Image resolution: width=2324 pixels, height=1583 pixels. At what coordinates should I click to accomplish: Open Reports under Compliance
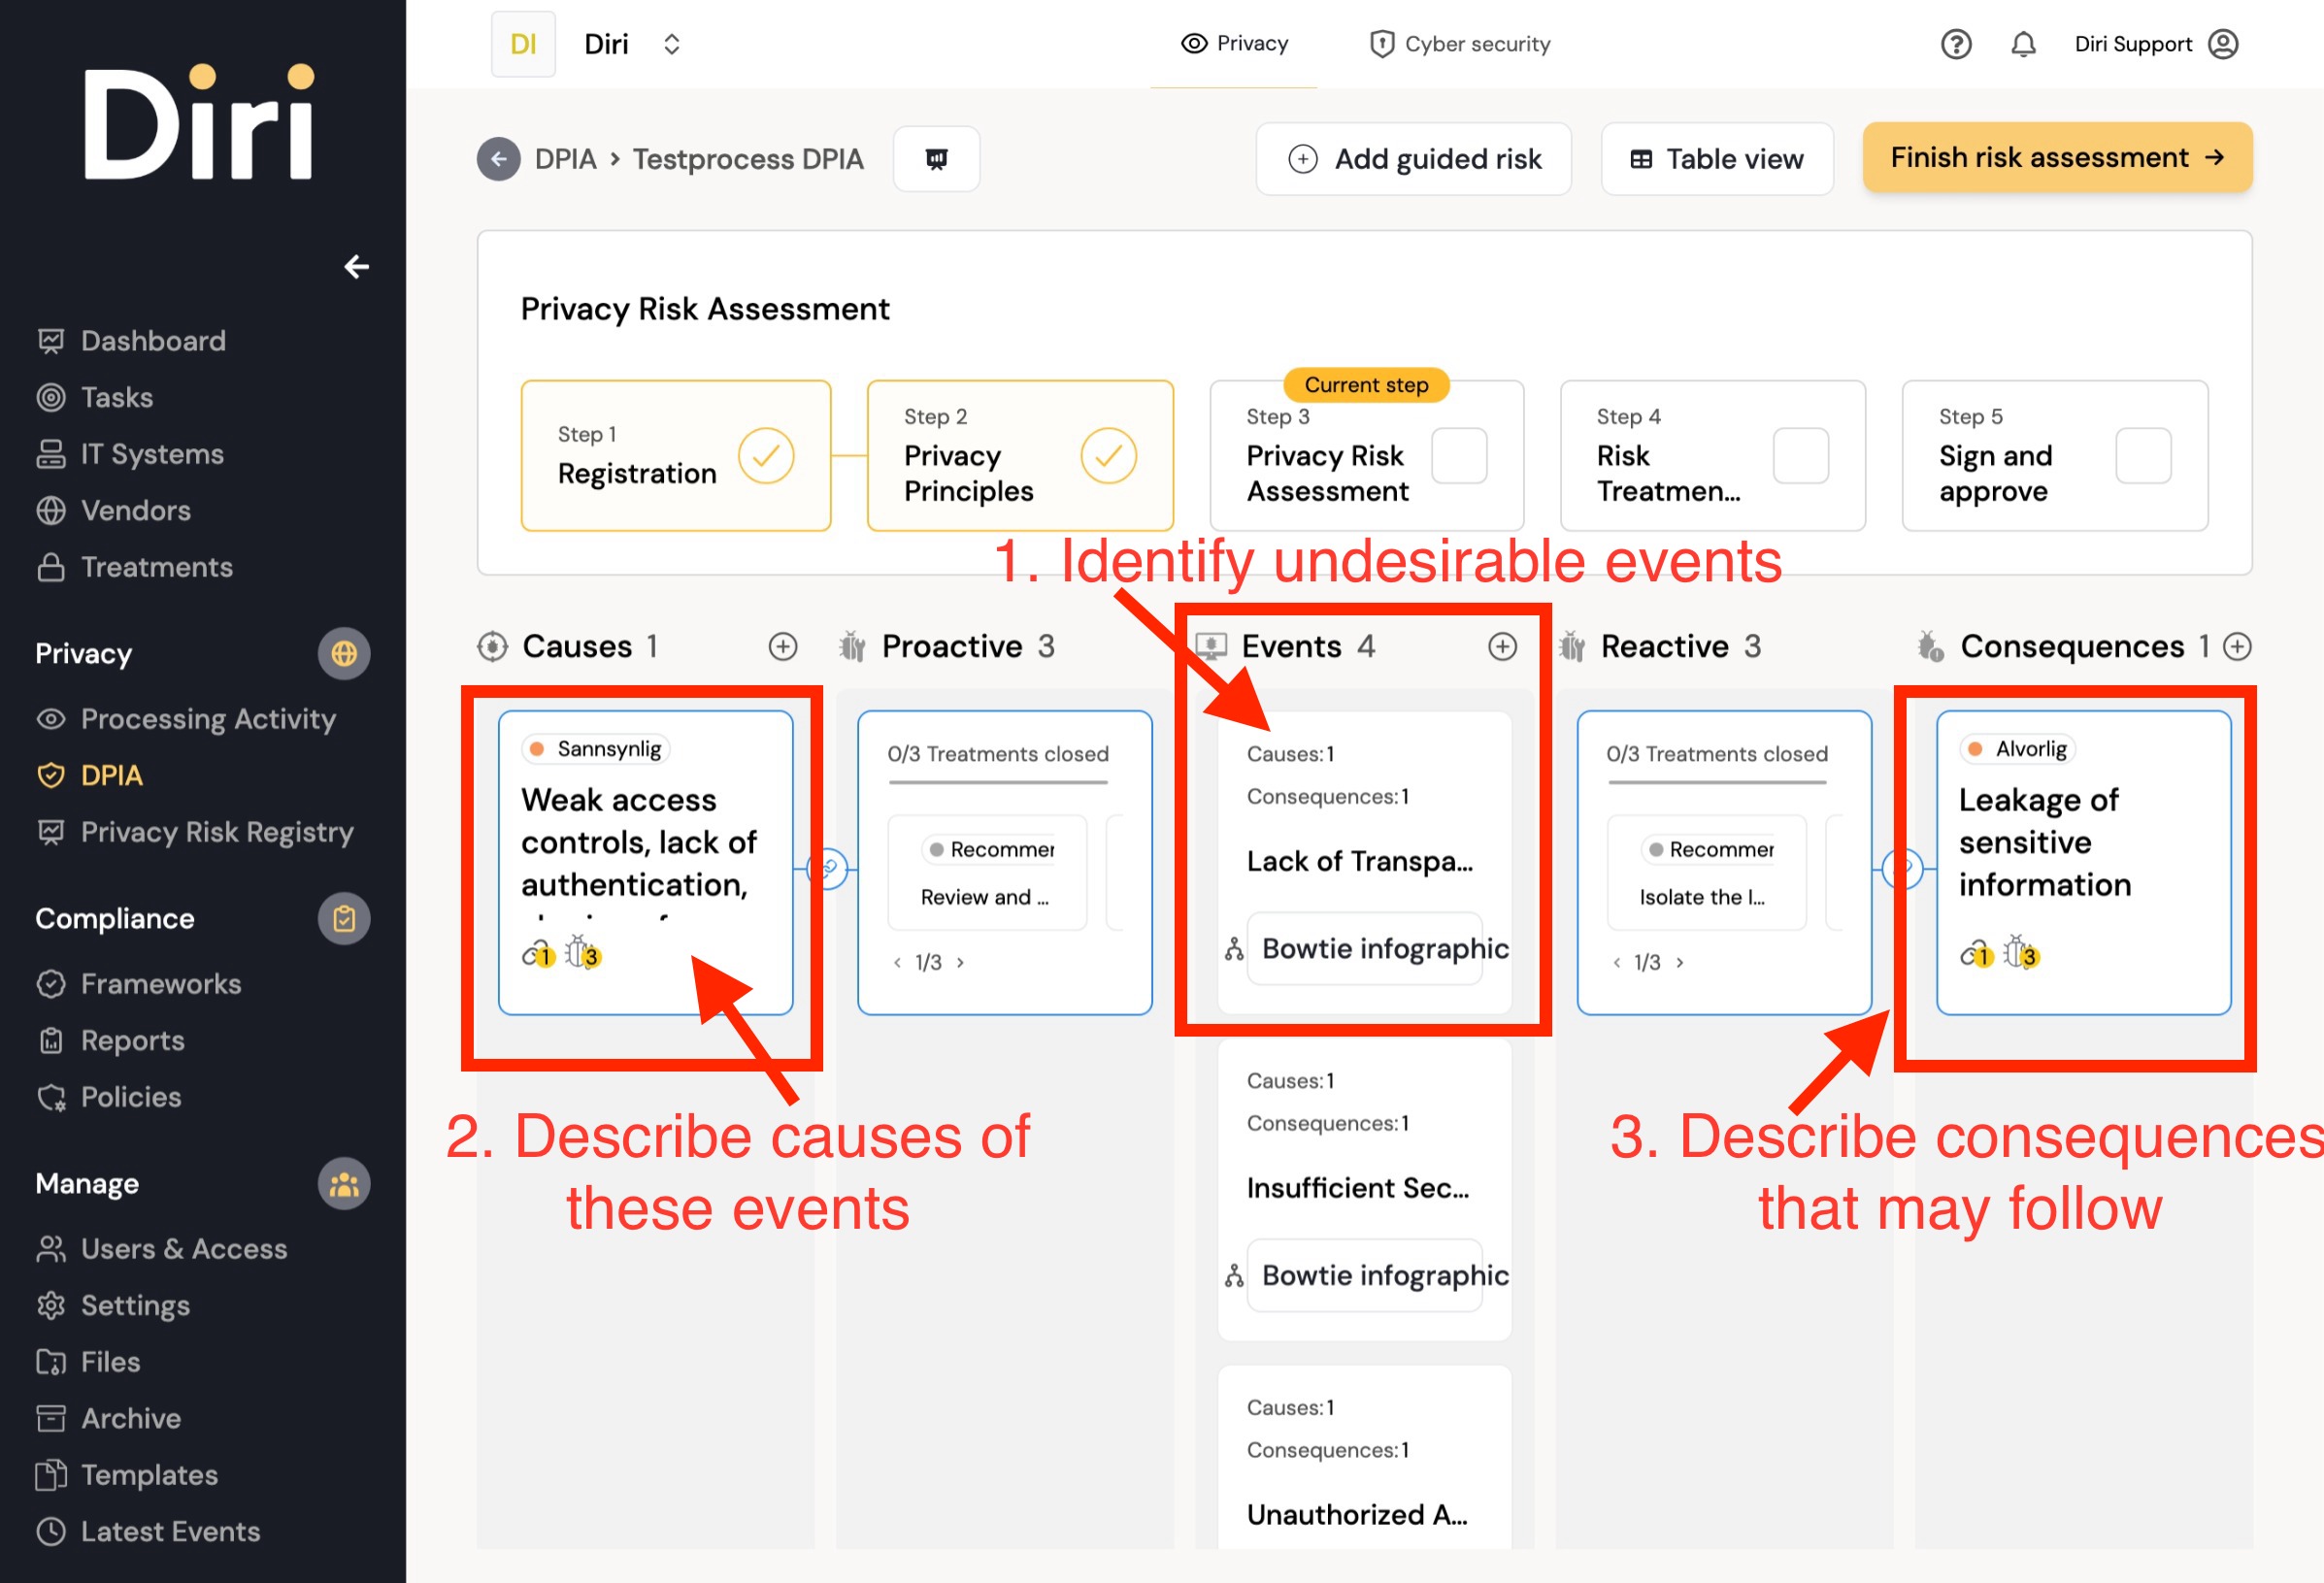pos(110,1041)
